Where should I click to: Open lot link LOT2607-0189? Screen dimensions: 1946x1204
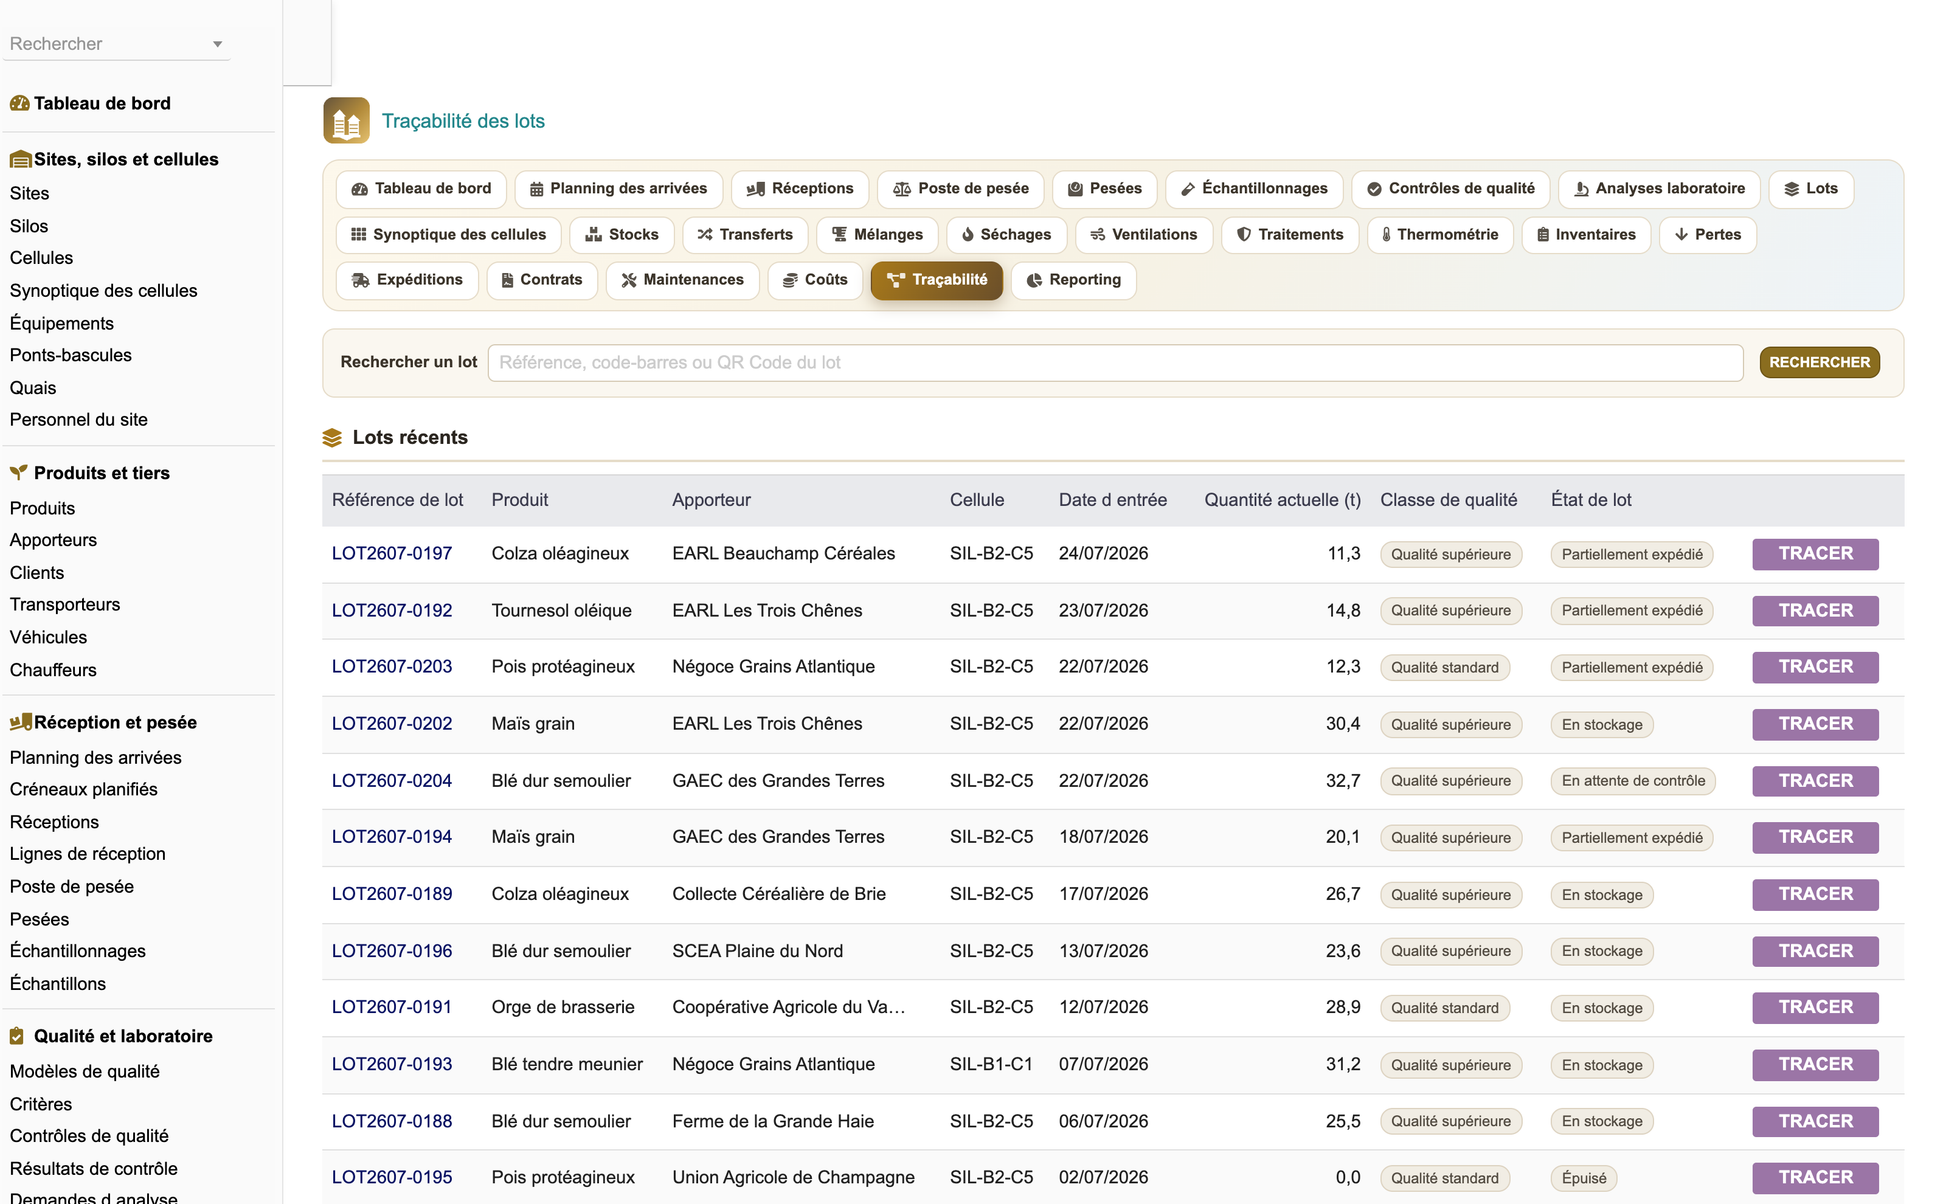coord(392,894)
